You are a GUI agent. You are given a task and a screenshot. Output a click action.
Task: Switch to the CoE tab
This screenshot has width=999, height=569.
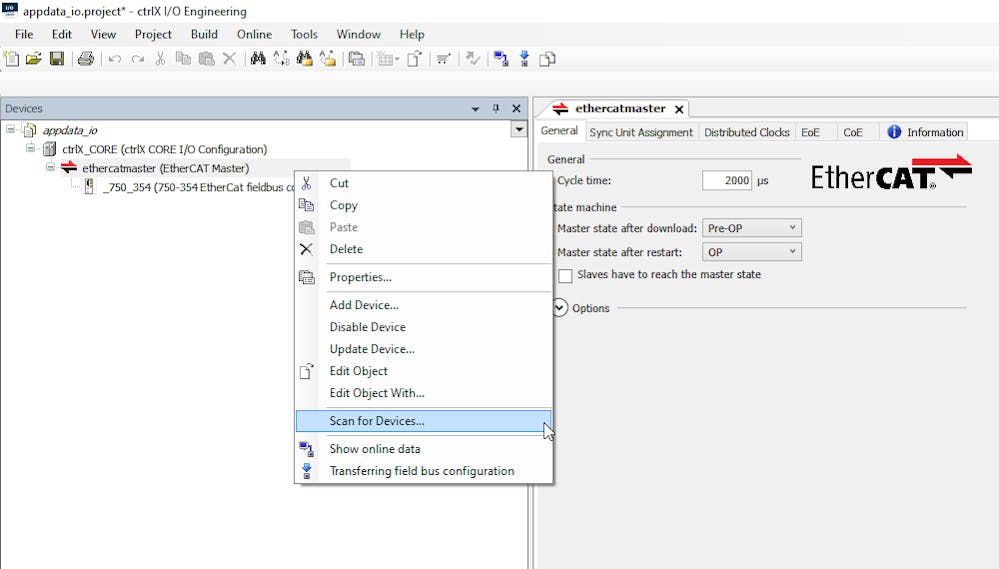click(852, 132)
